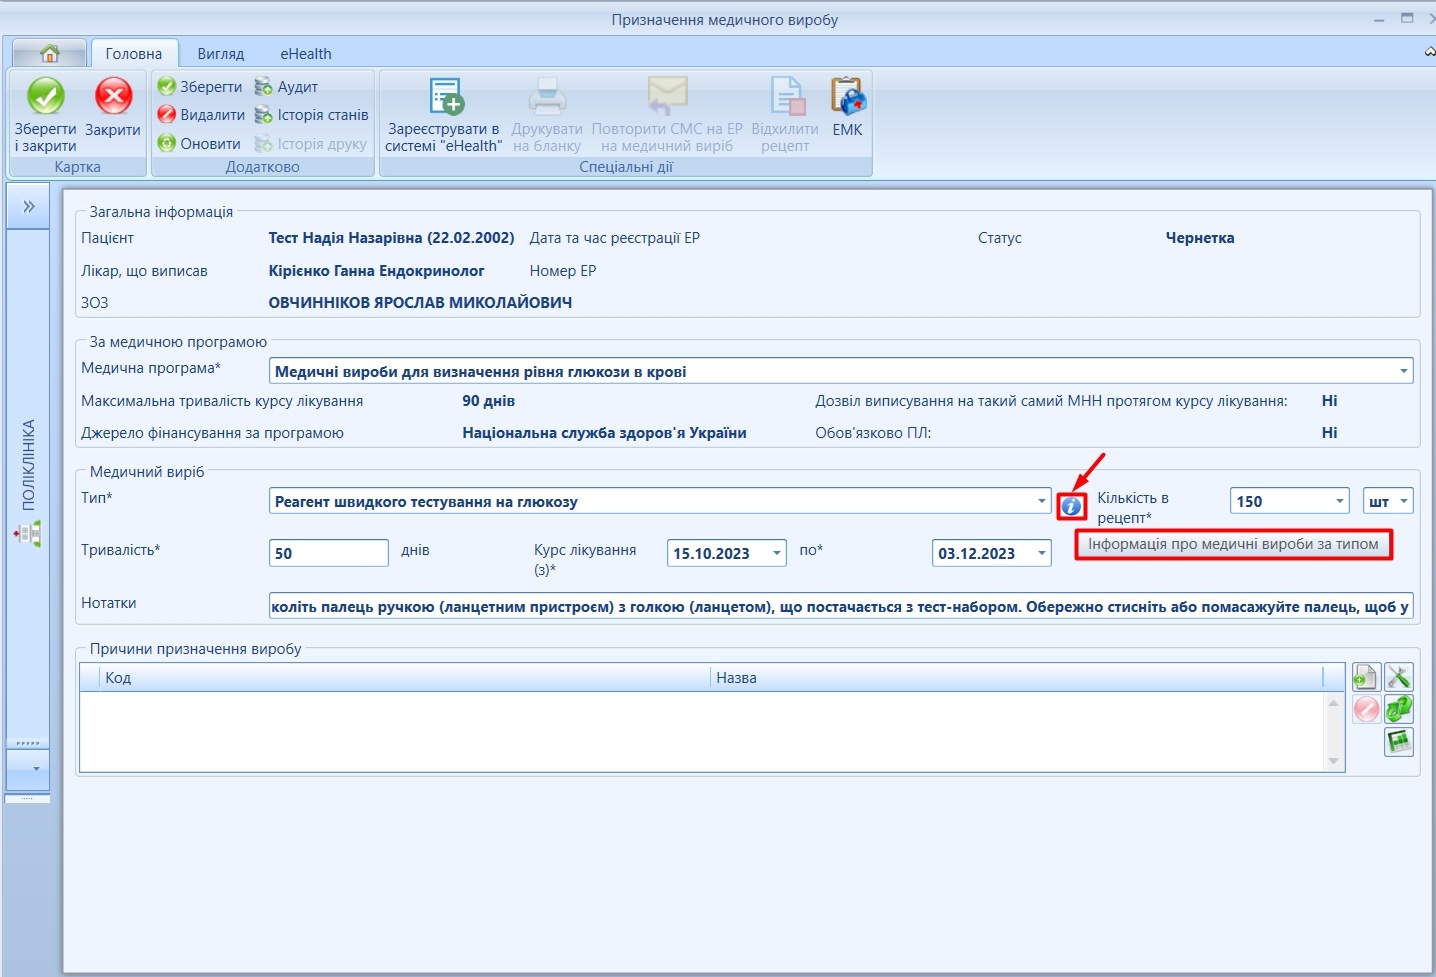Open start date 15.10.2023 picker
Viewport: 1436px width, 977px height.
(777, 553)
